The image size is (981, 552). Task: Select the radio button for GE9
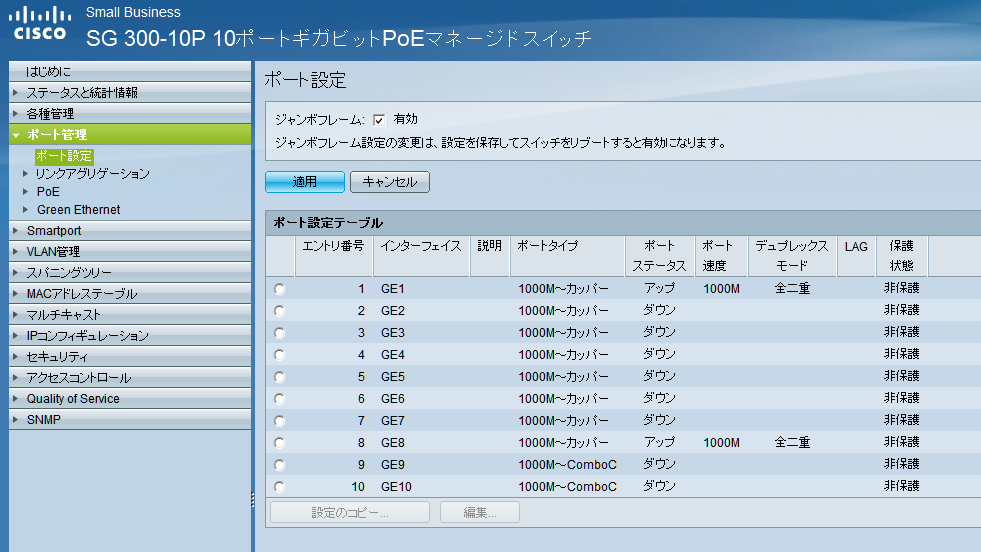[x=279, y=465]
